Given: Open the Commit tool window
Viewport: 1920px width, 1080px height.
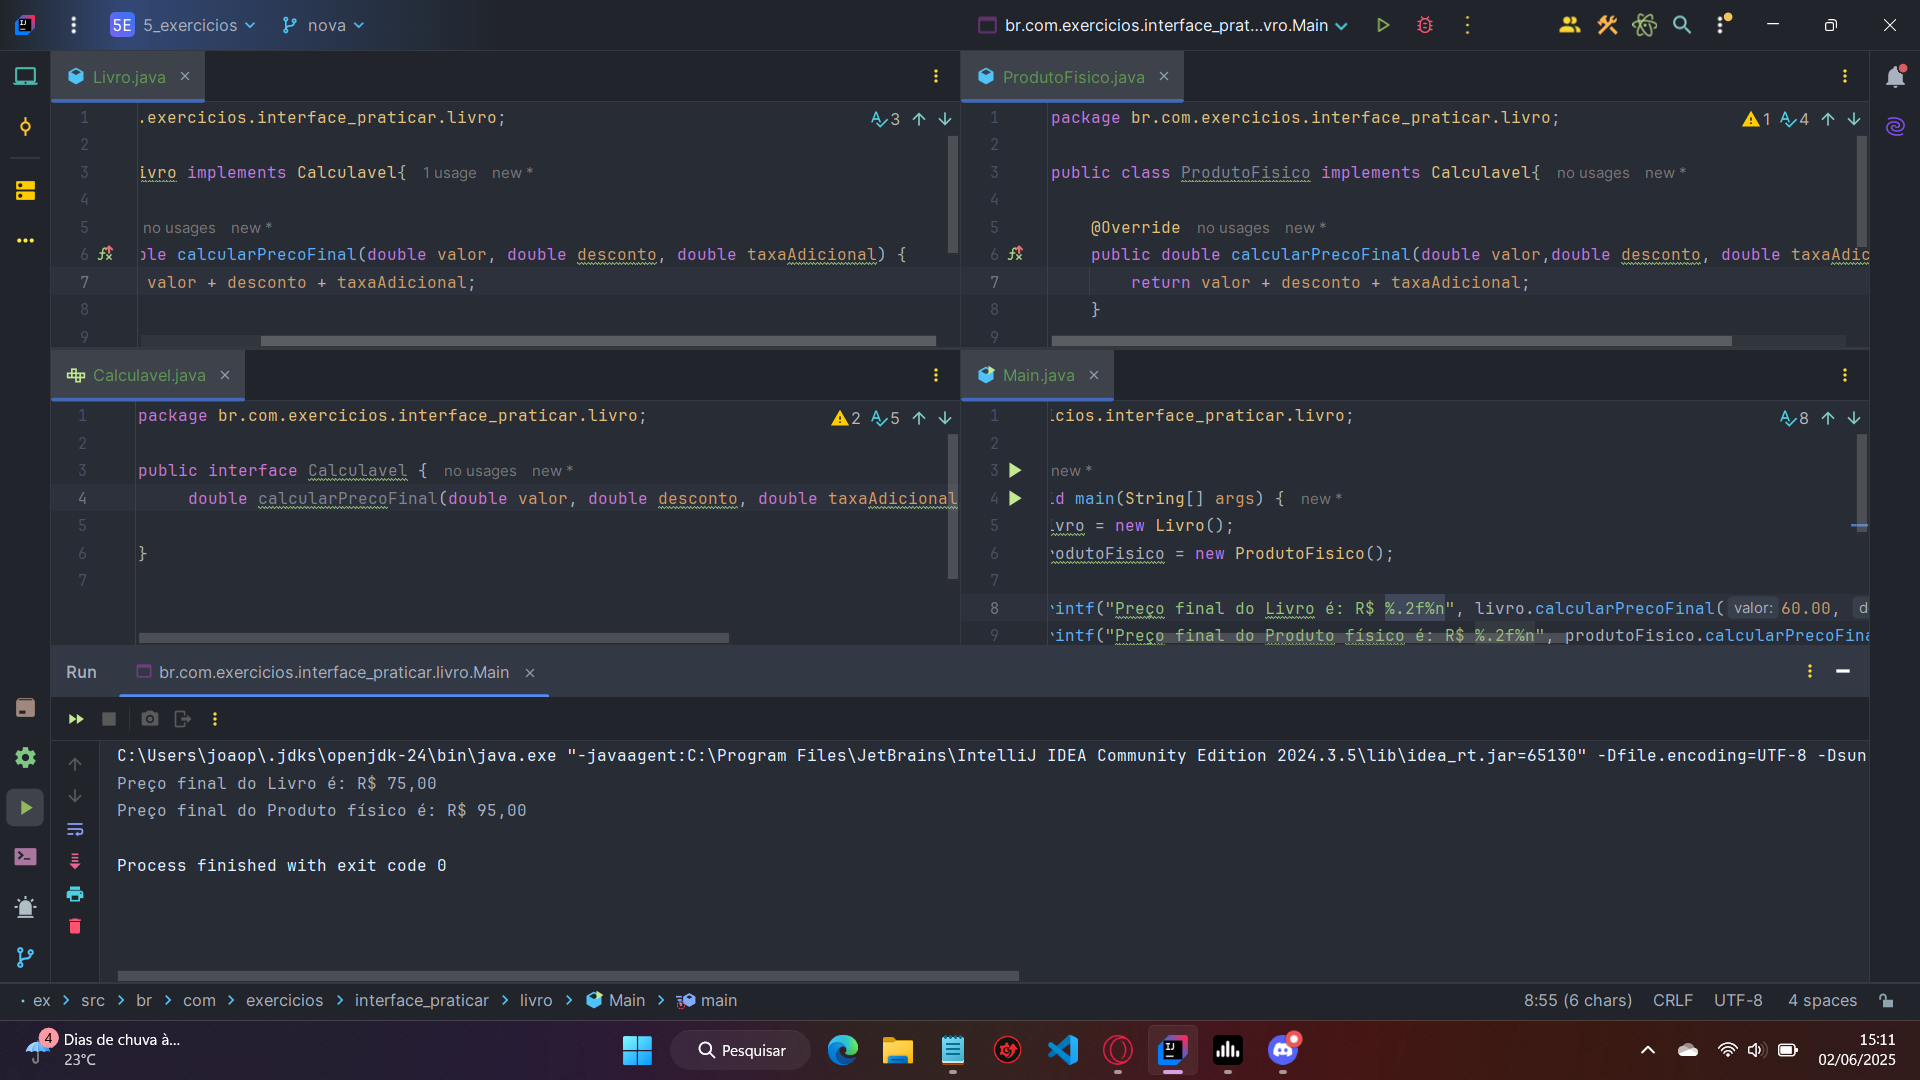Looking at the screenshot, I should pos(25,127).
